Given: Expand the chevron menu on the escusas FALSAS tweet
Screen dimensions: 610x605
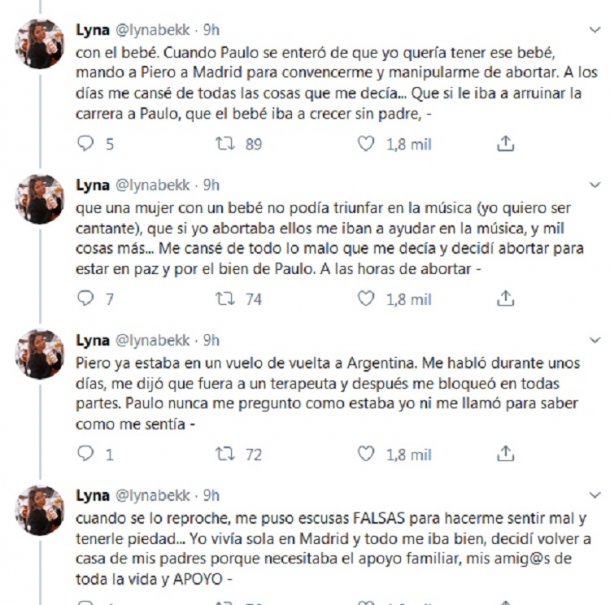Looking at the screenshot, I should (595, 495).
